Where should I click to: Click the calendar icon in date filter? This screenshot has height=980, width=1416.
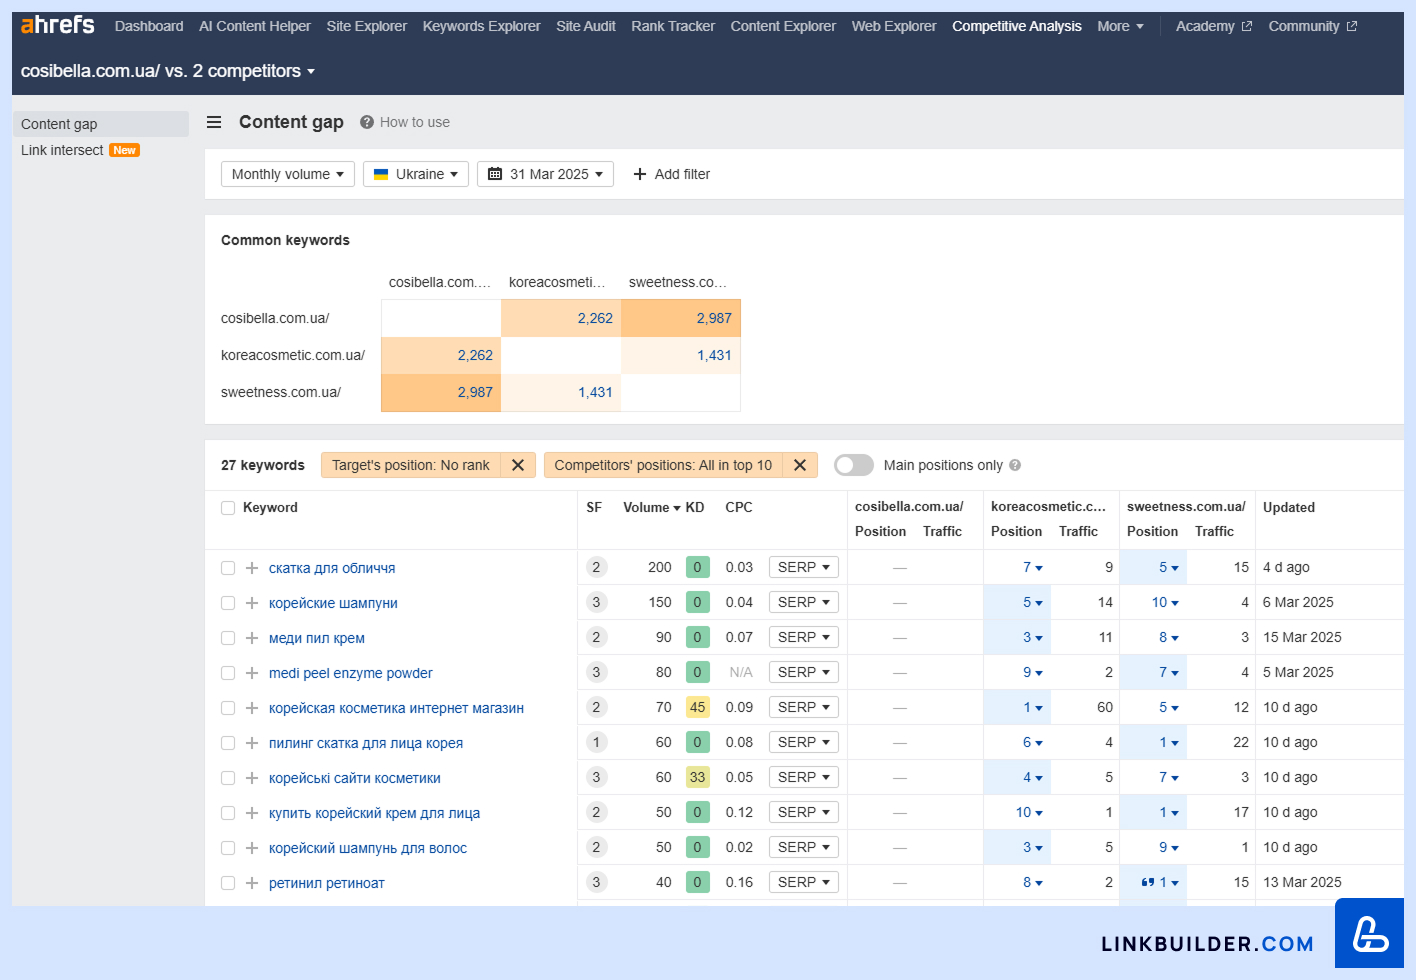click(x=495, y=174)
